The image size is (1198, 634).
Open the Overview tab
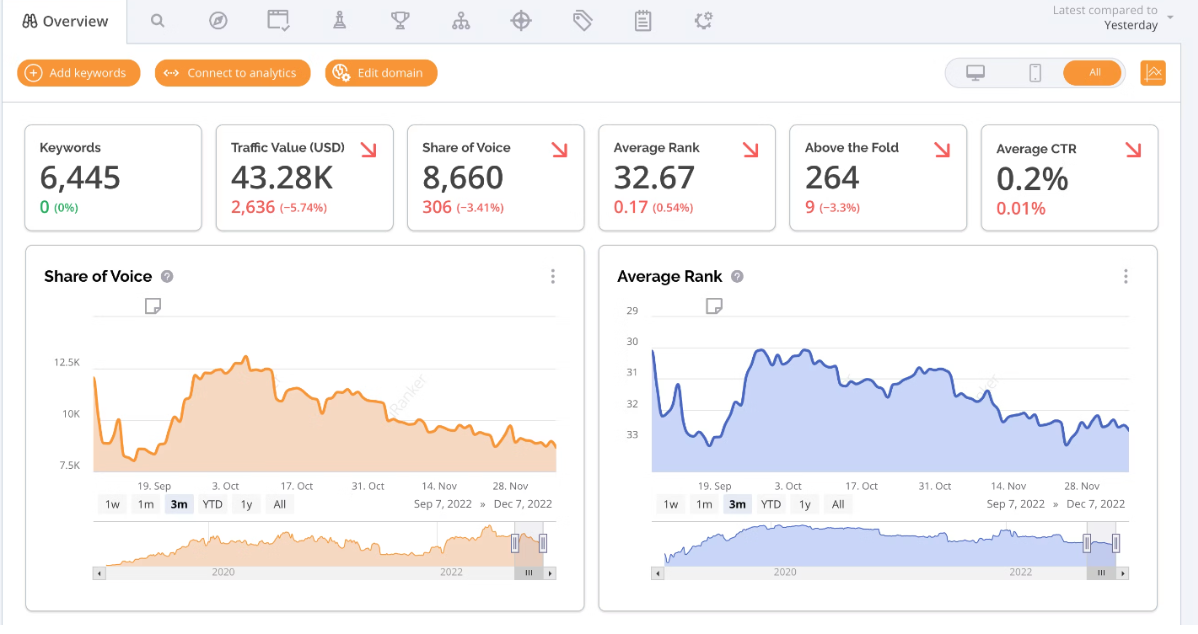click(x=65, y=21)
